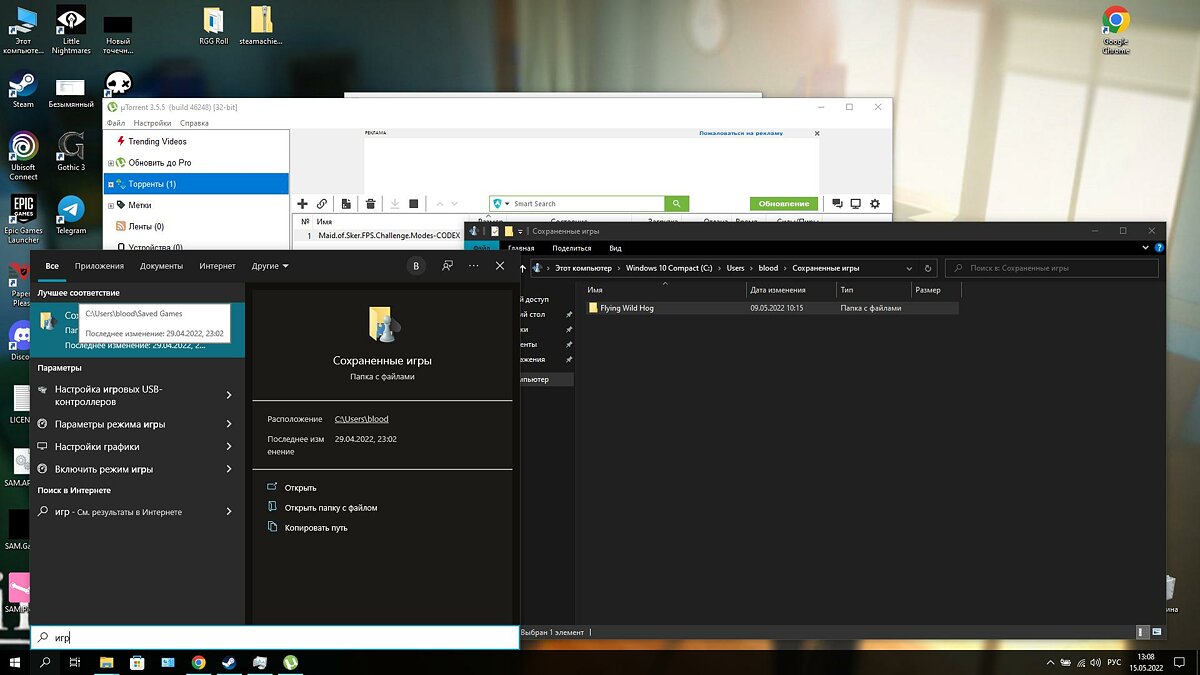Image resolution: width=1200 pixels, height=675 pixels.
Task: Click the green Smart Search magnifier button
Action: point(677,204)
